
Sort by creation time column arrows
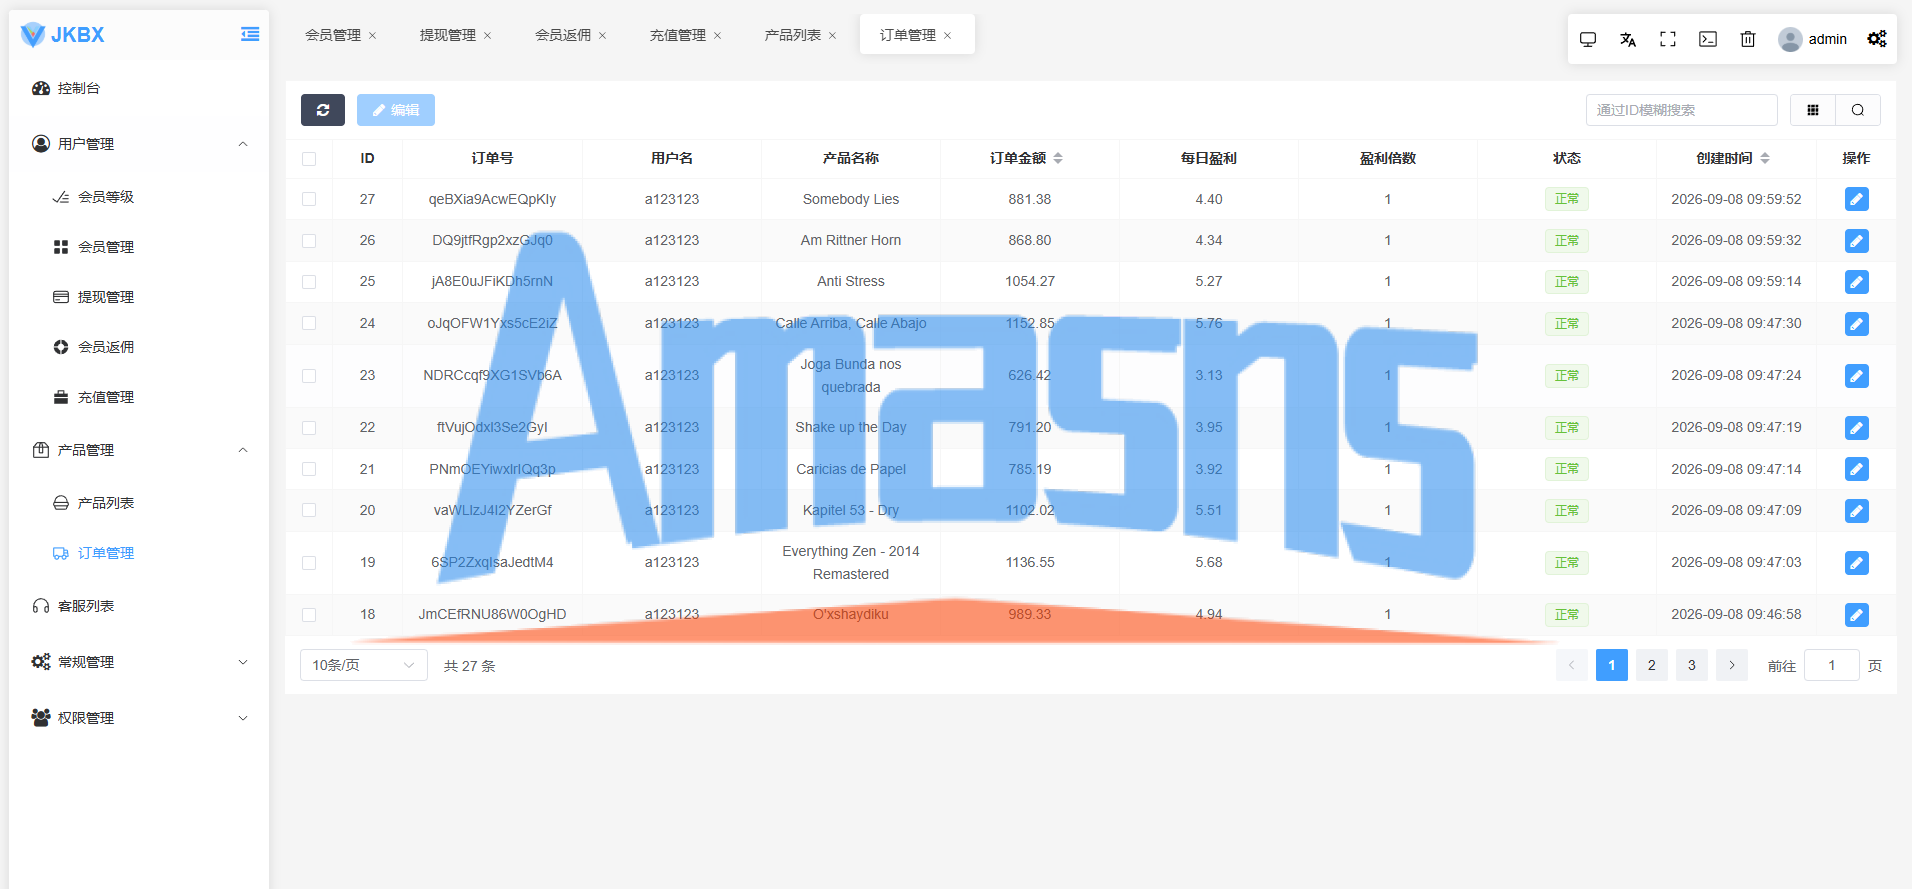tap(1765, 158)
